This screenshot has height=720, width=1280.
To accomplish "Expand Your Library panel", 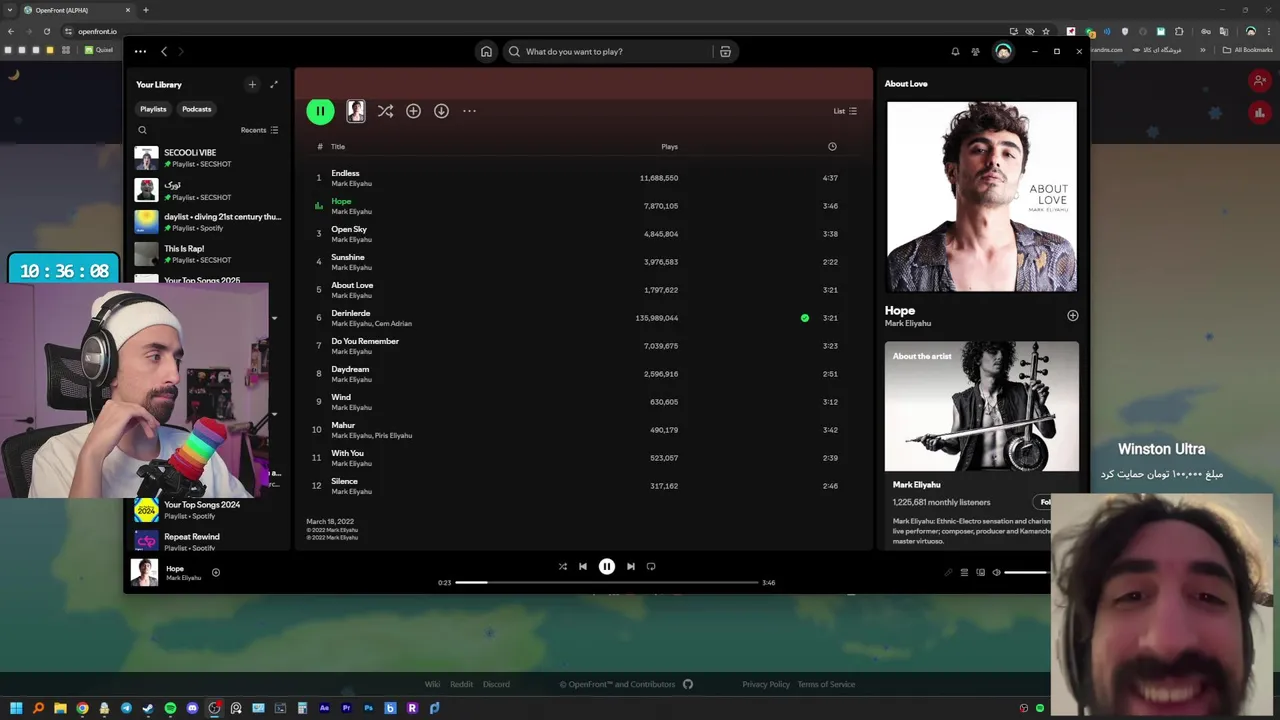I will click(x=274, y=85).
